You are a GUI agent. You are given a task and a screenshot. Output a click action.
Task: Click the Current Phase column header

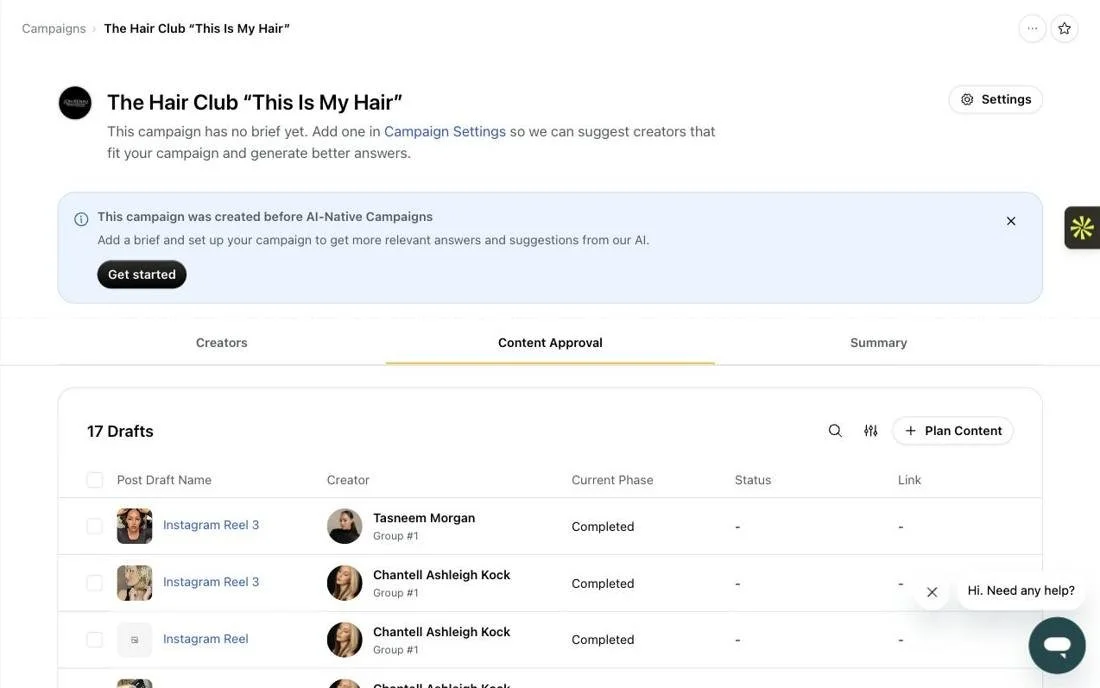(x=612, y=480)
